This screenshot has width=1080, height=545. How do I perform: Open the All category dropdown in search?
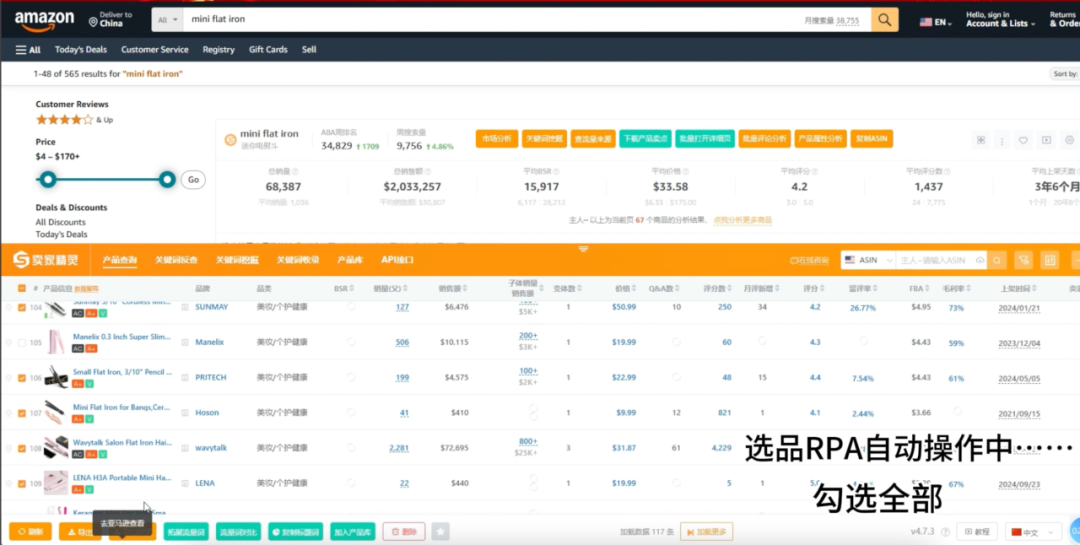pos(167,19)
